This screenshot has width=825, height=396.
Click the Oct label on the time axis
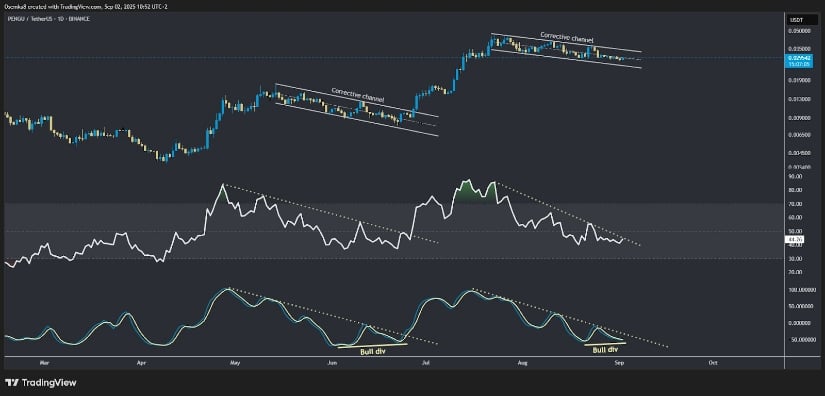coord(713,362)
